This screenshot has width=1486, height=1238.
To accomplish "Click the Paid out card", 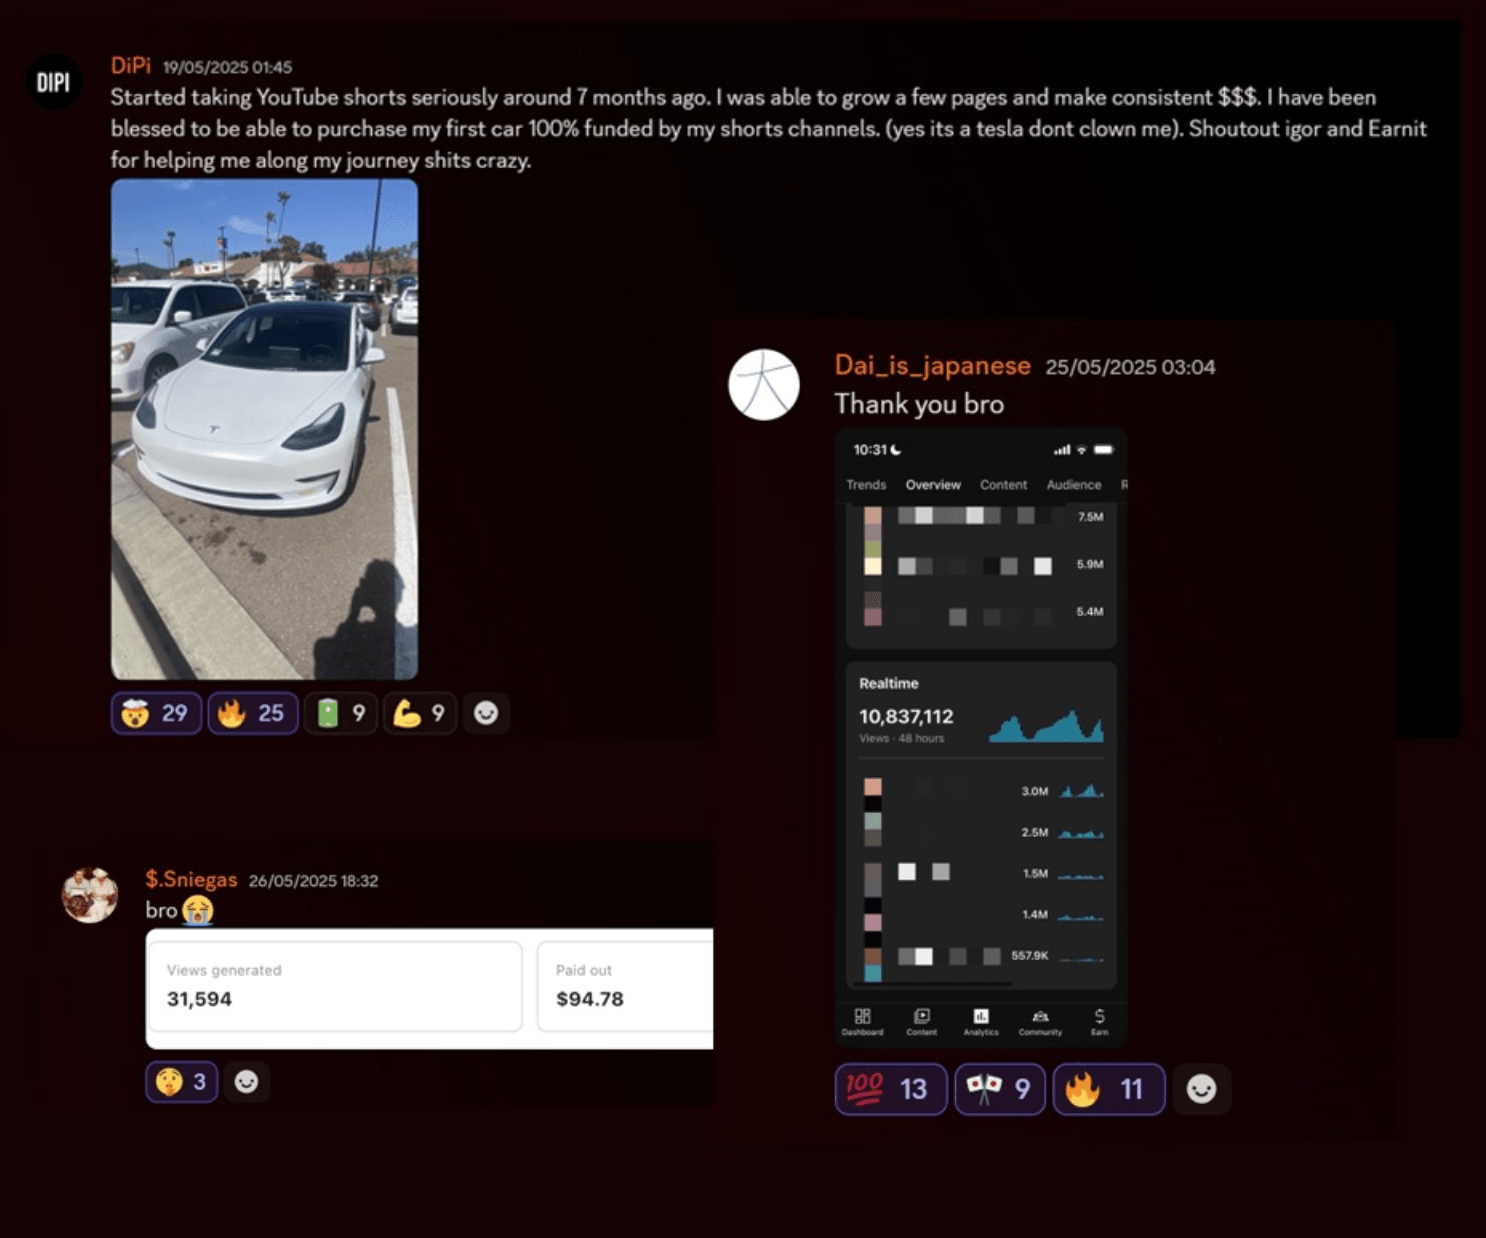I will click(x=626, y=986).
